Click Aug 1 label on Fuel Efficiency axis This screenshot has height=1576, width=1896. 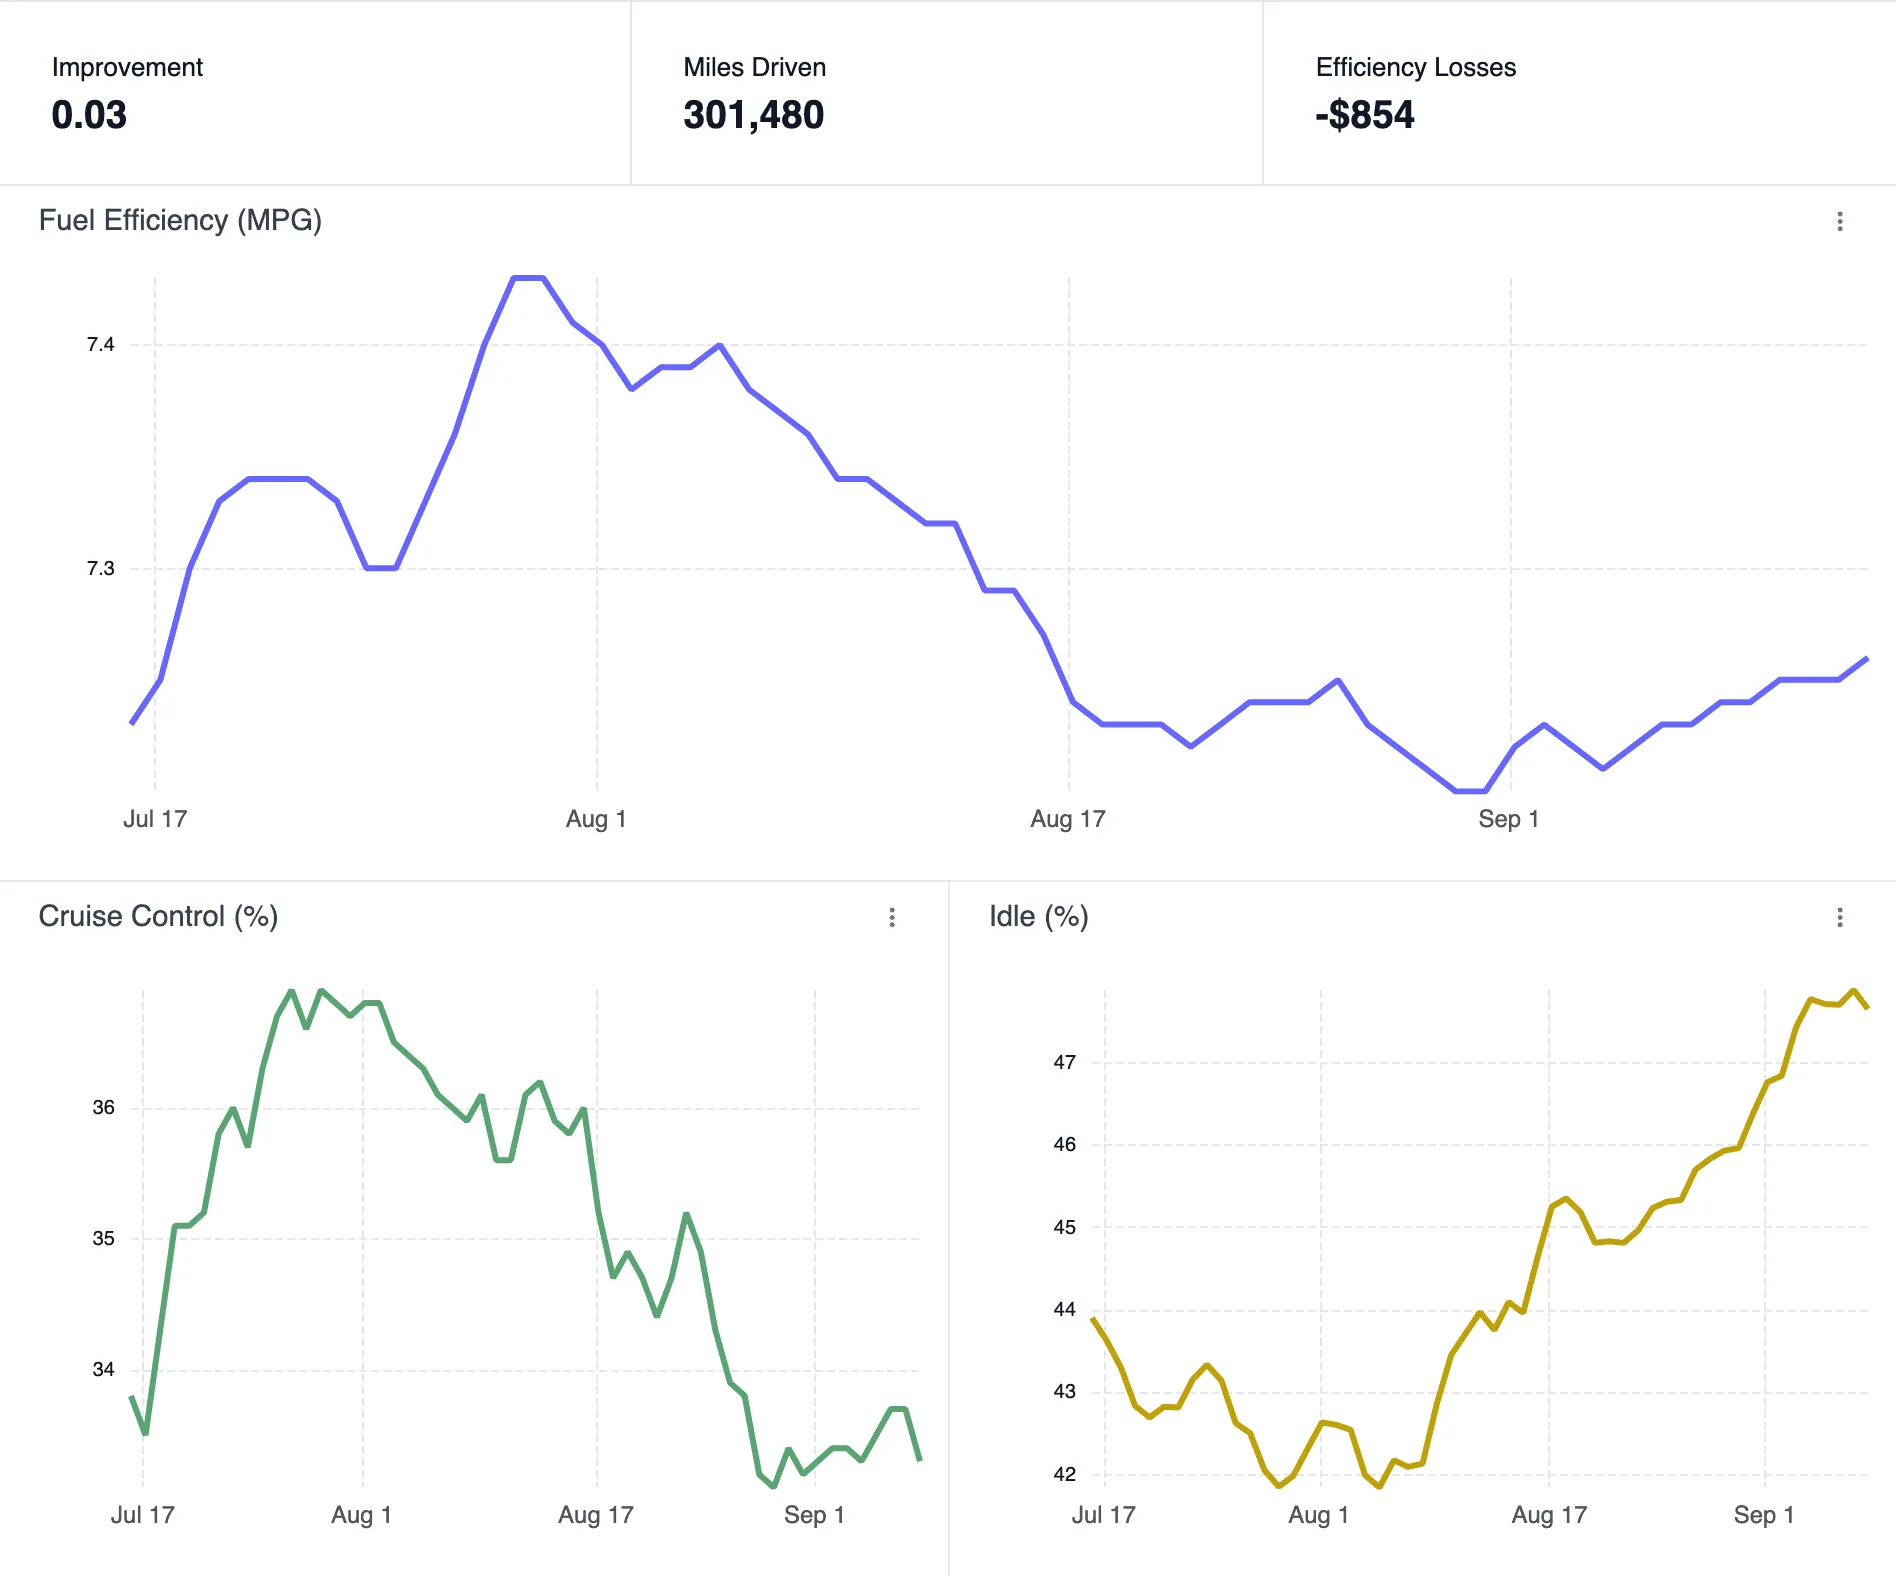click(596, 819)
